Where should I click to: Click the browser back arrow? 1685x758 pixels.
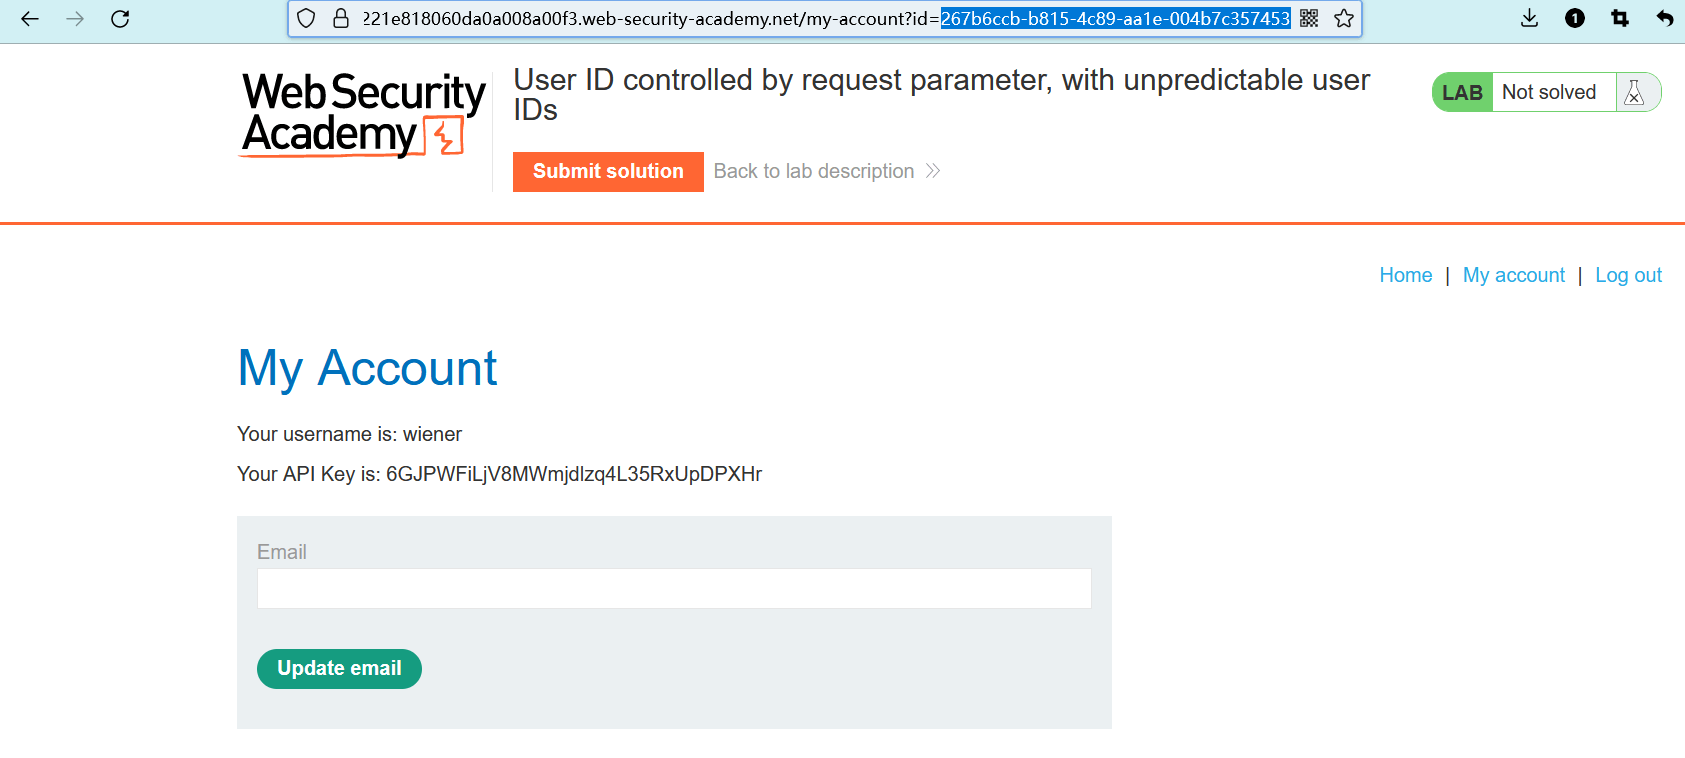[30, 19]
